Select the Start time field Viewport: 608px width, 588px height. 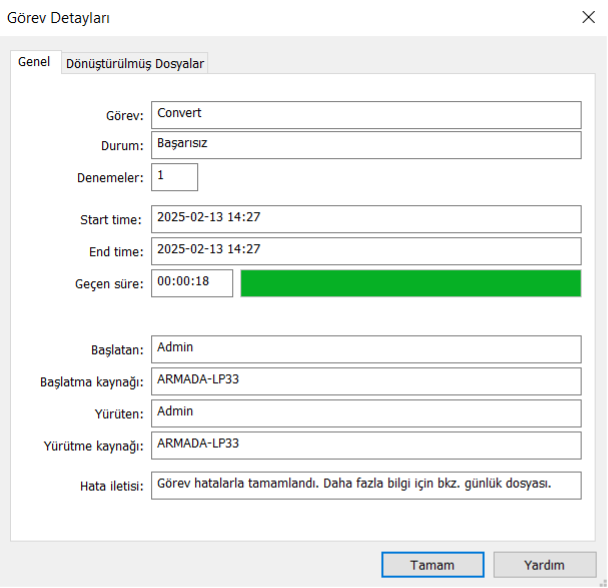[366, 219]
